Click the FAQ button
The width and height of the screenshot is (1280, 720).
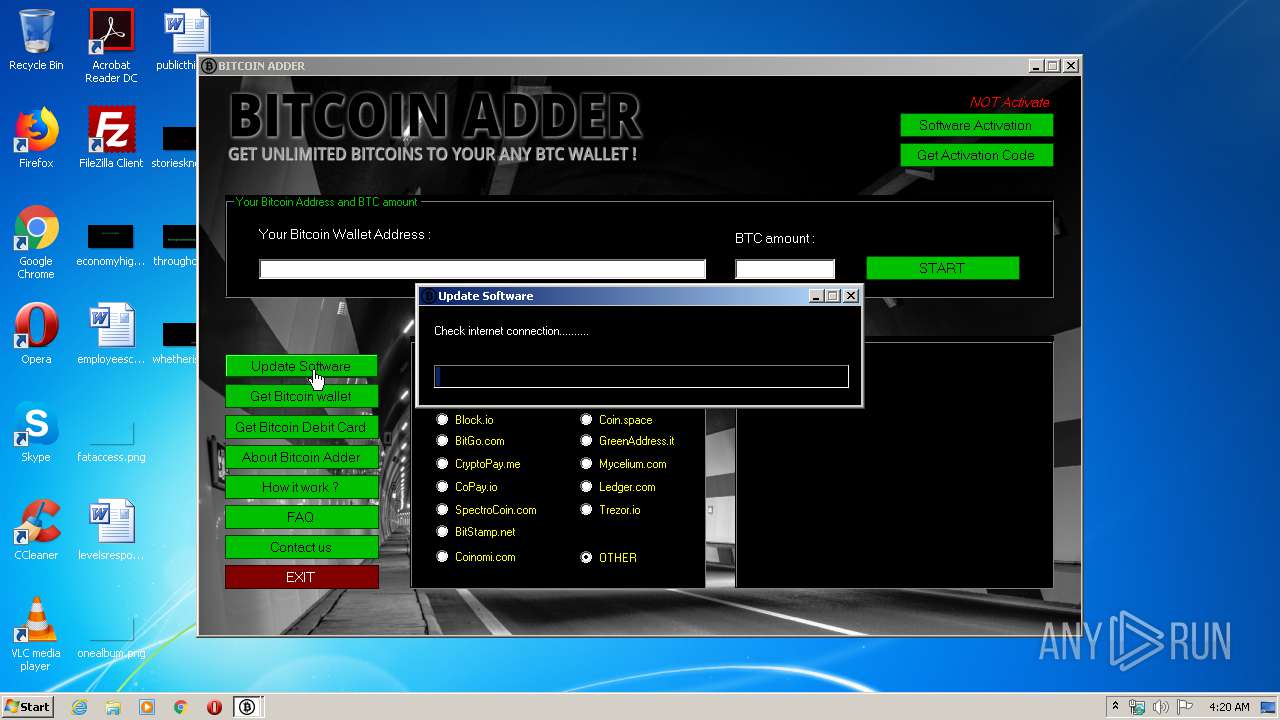[x=301, y=517]
